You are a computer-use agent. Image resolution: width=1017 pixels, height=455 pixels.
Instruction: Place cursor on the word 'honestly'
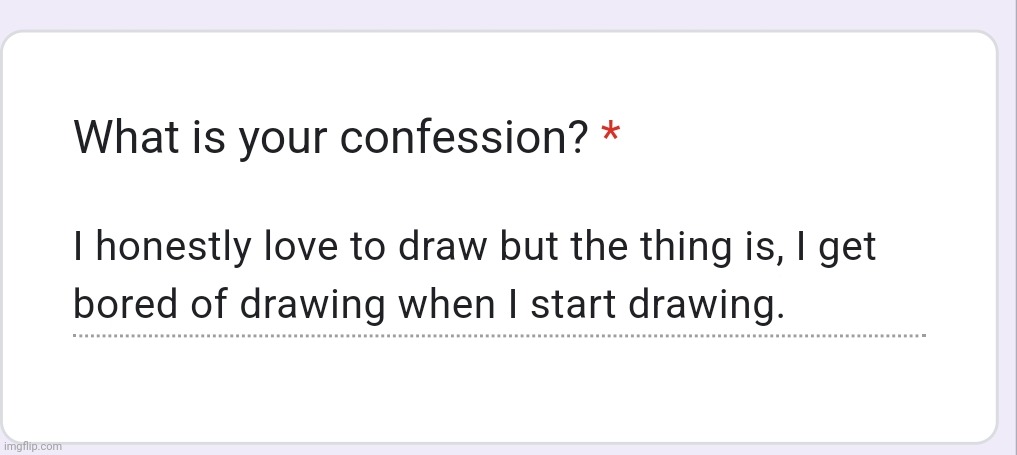tap(173, 248)
